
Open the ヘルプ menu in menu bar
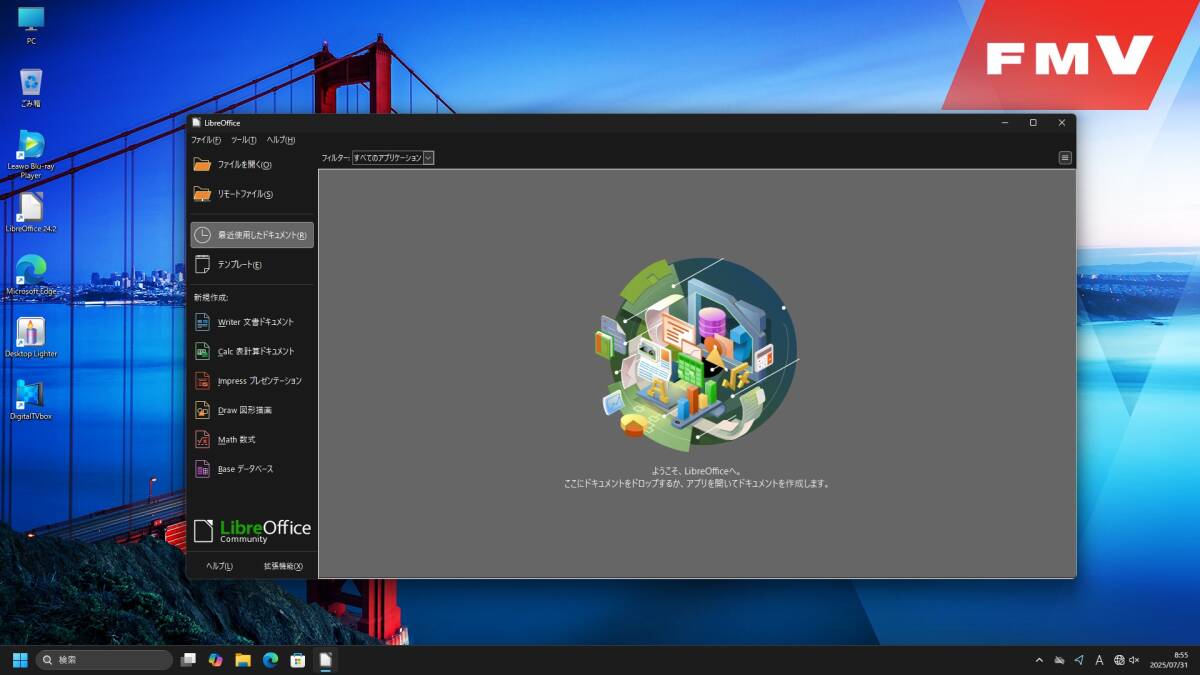pos(281,140)
